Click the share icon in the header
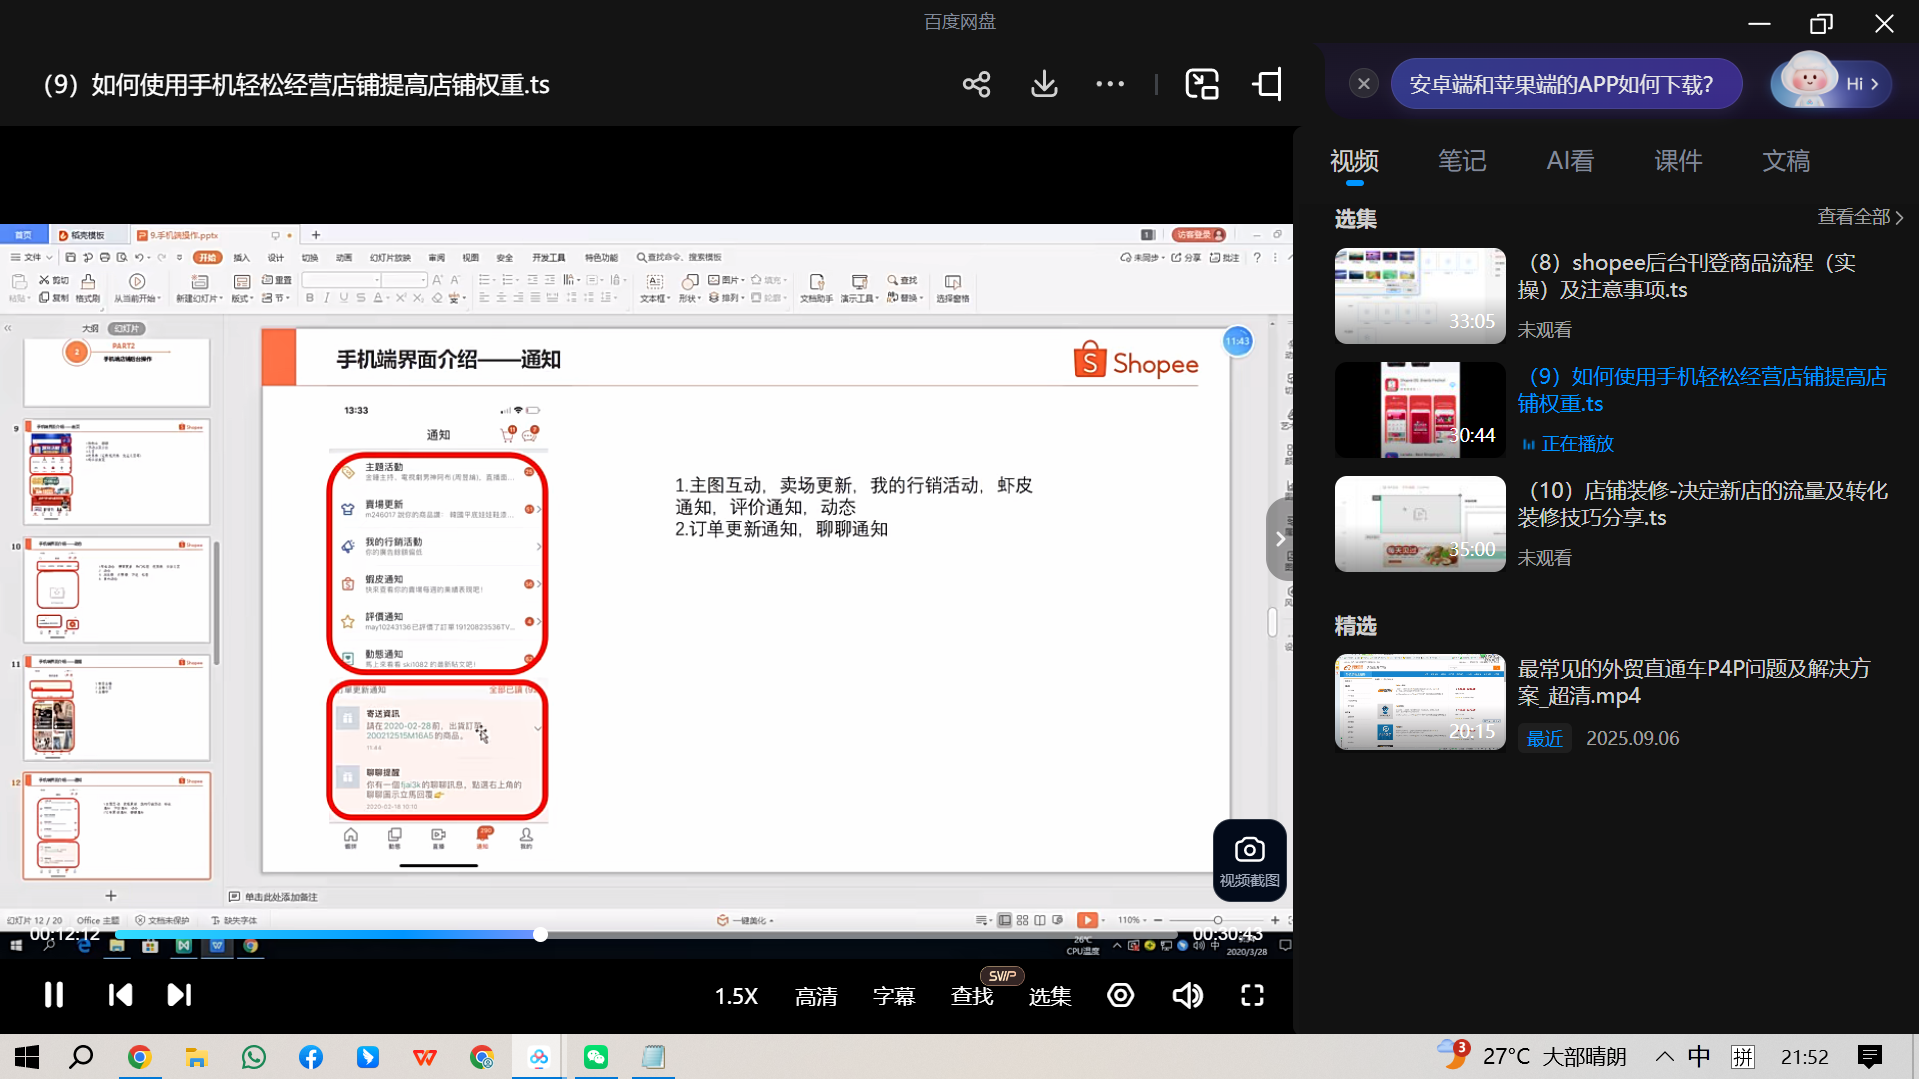This screenshot has width=1919, height=1079. point(976,84)
